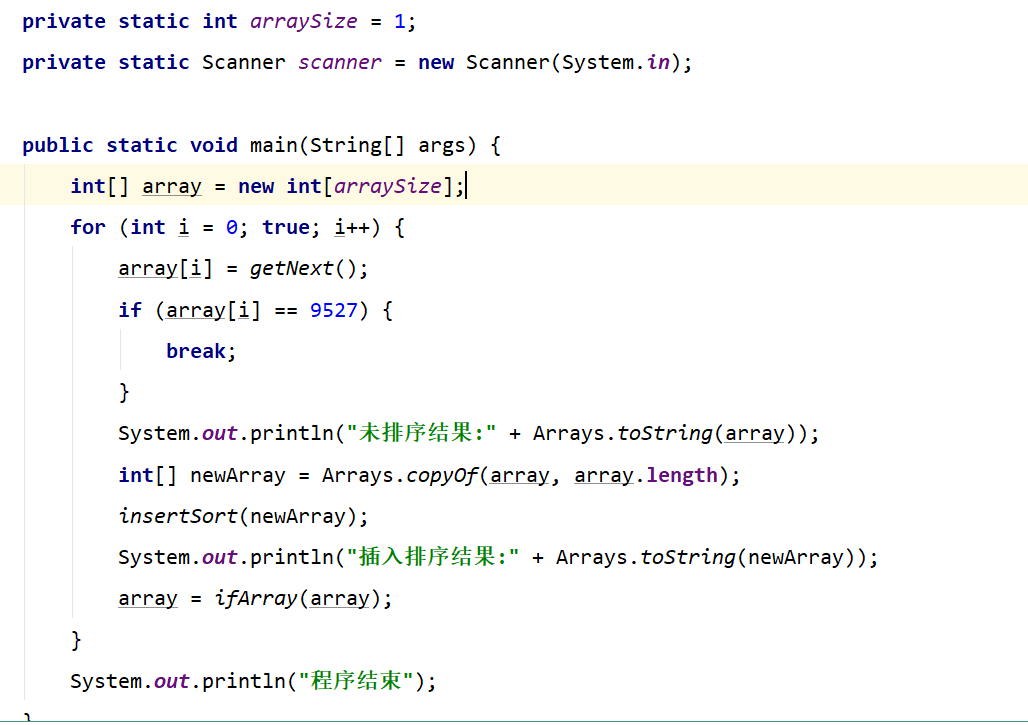Click 'toString(newArray)' in the println
The height and width of the screenshot is (725, 1028).
(747, 557)
